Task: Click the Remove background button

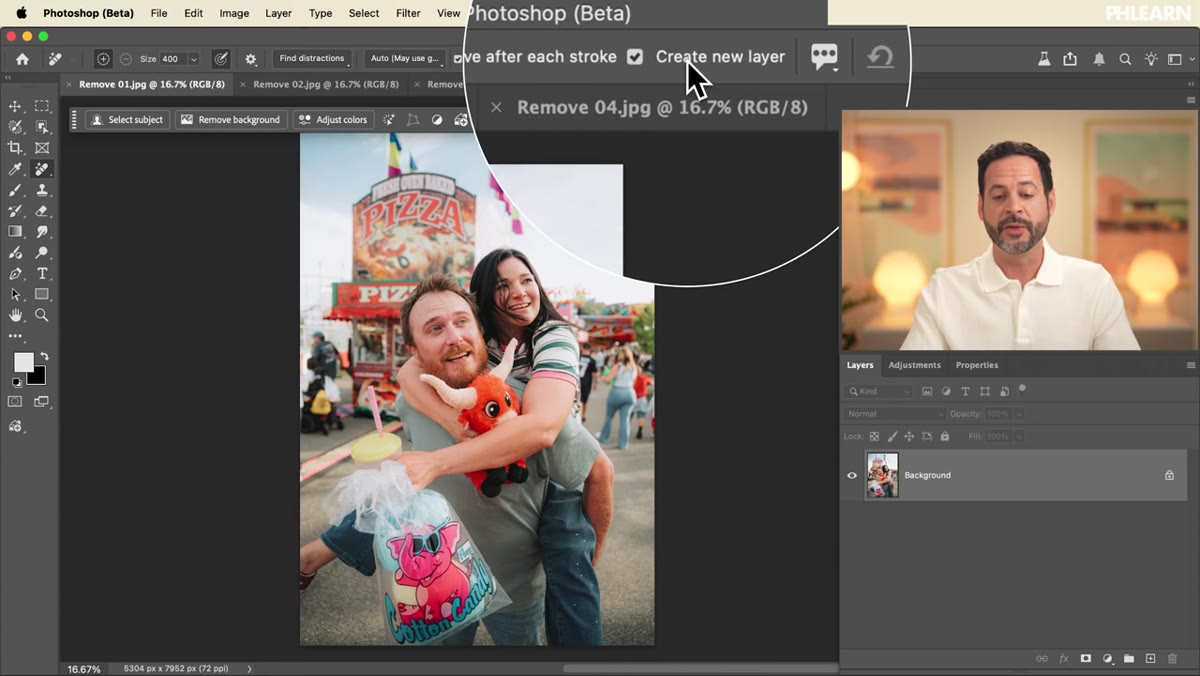Action: coord(230,120)
